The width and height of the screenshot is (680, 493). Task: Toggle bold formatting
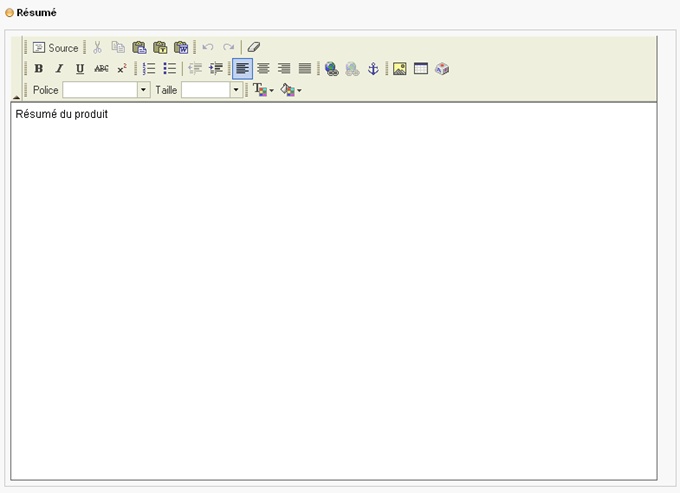coord(38,69)
